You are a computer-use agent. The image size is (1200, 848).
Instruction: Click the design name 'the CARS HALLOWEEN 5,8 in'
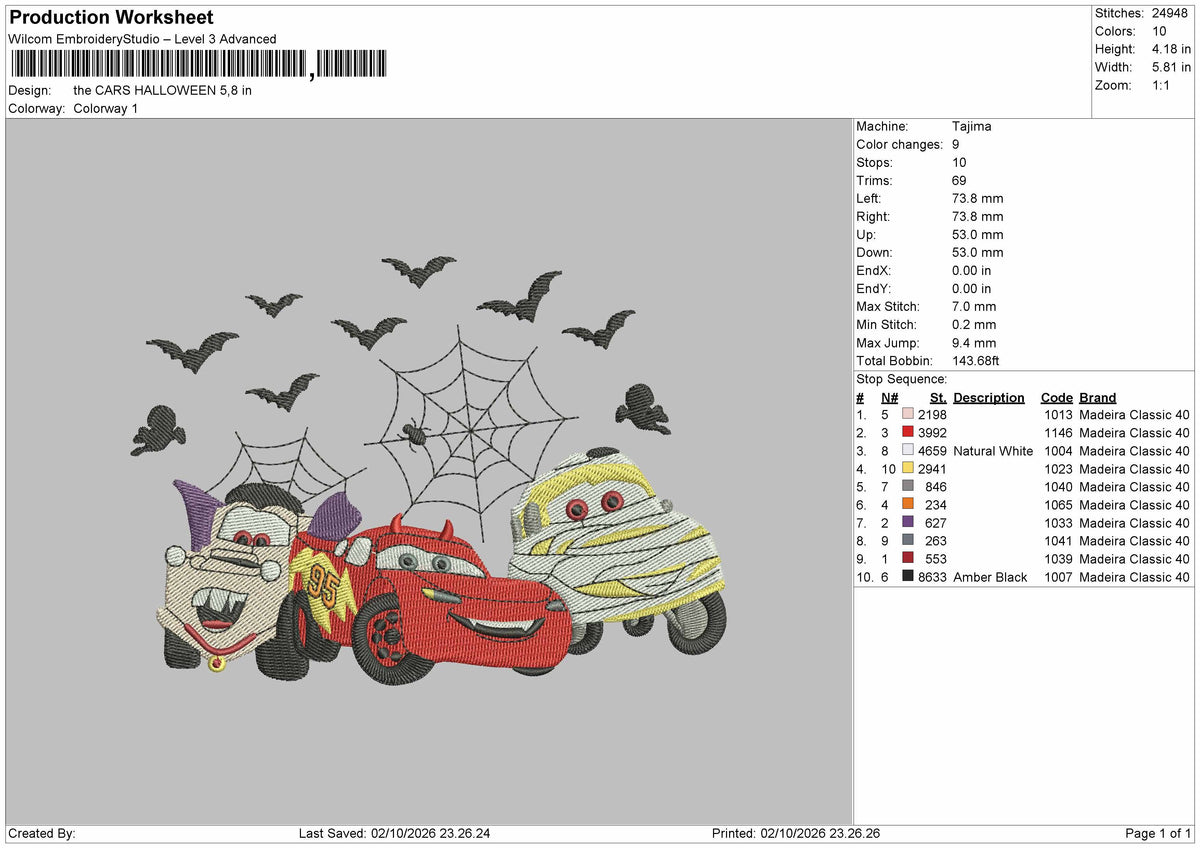163,90
